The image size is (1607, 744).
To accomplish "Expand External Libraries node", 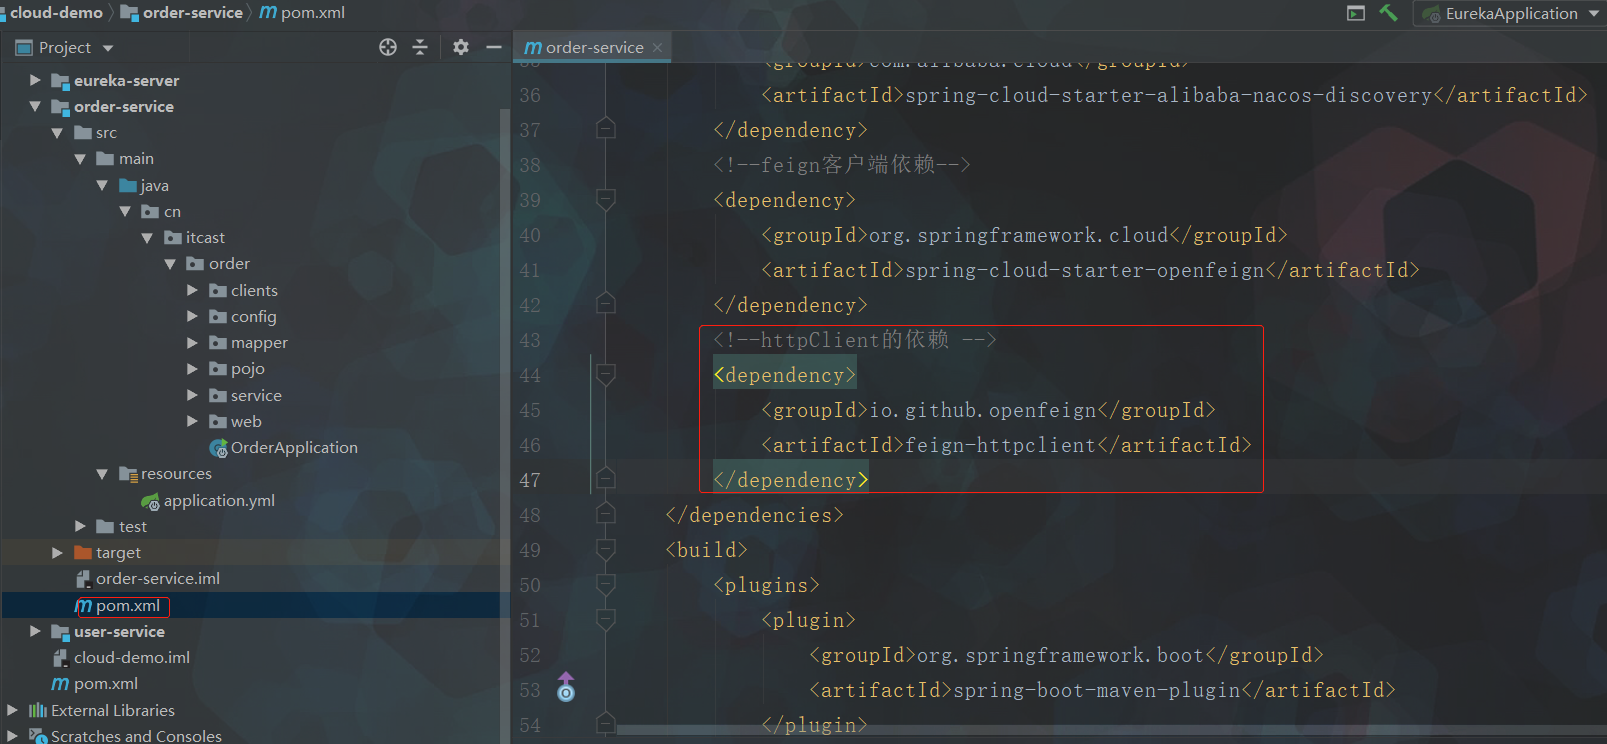I will pyautogui.click(x=12, y=710).
